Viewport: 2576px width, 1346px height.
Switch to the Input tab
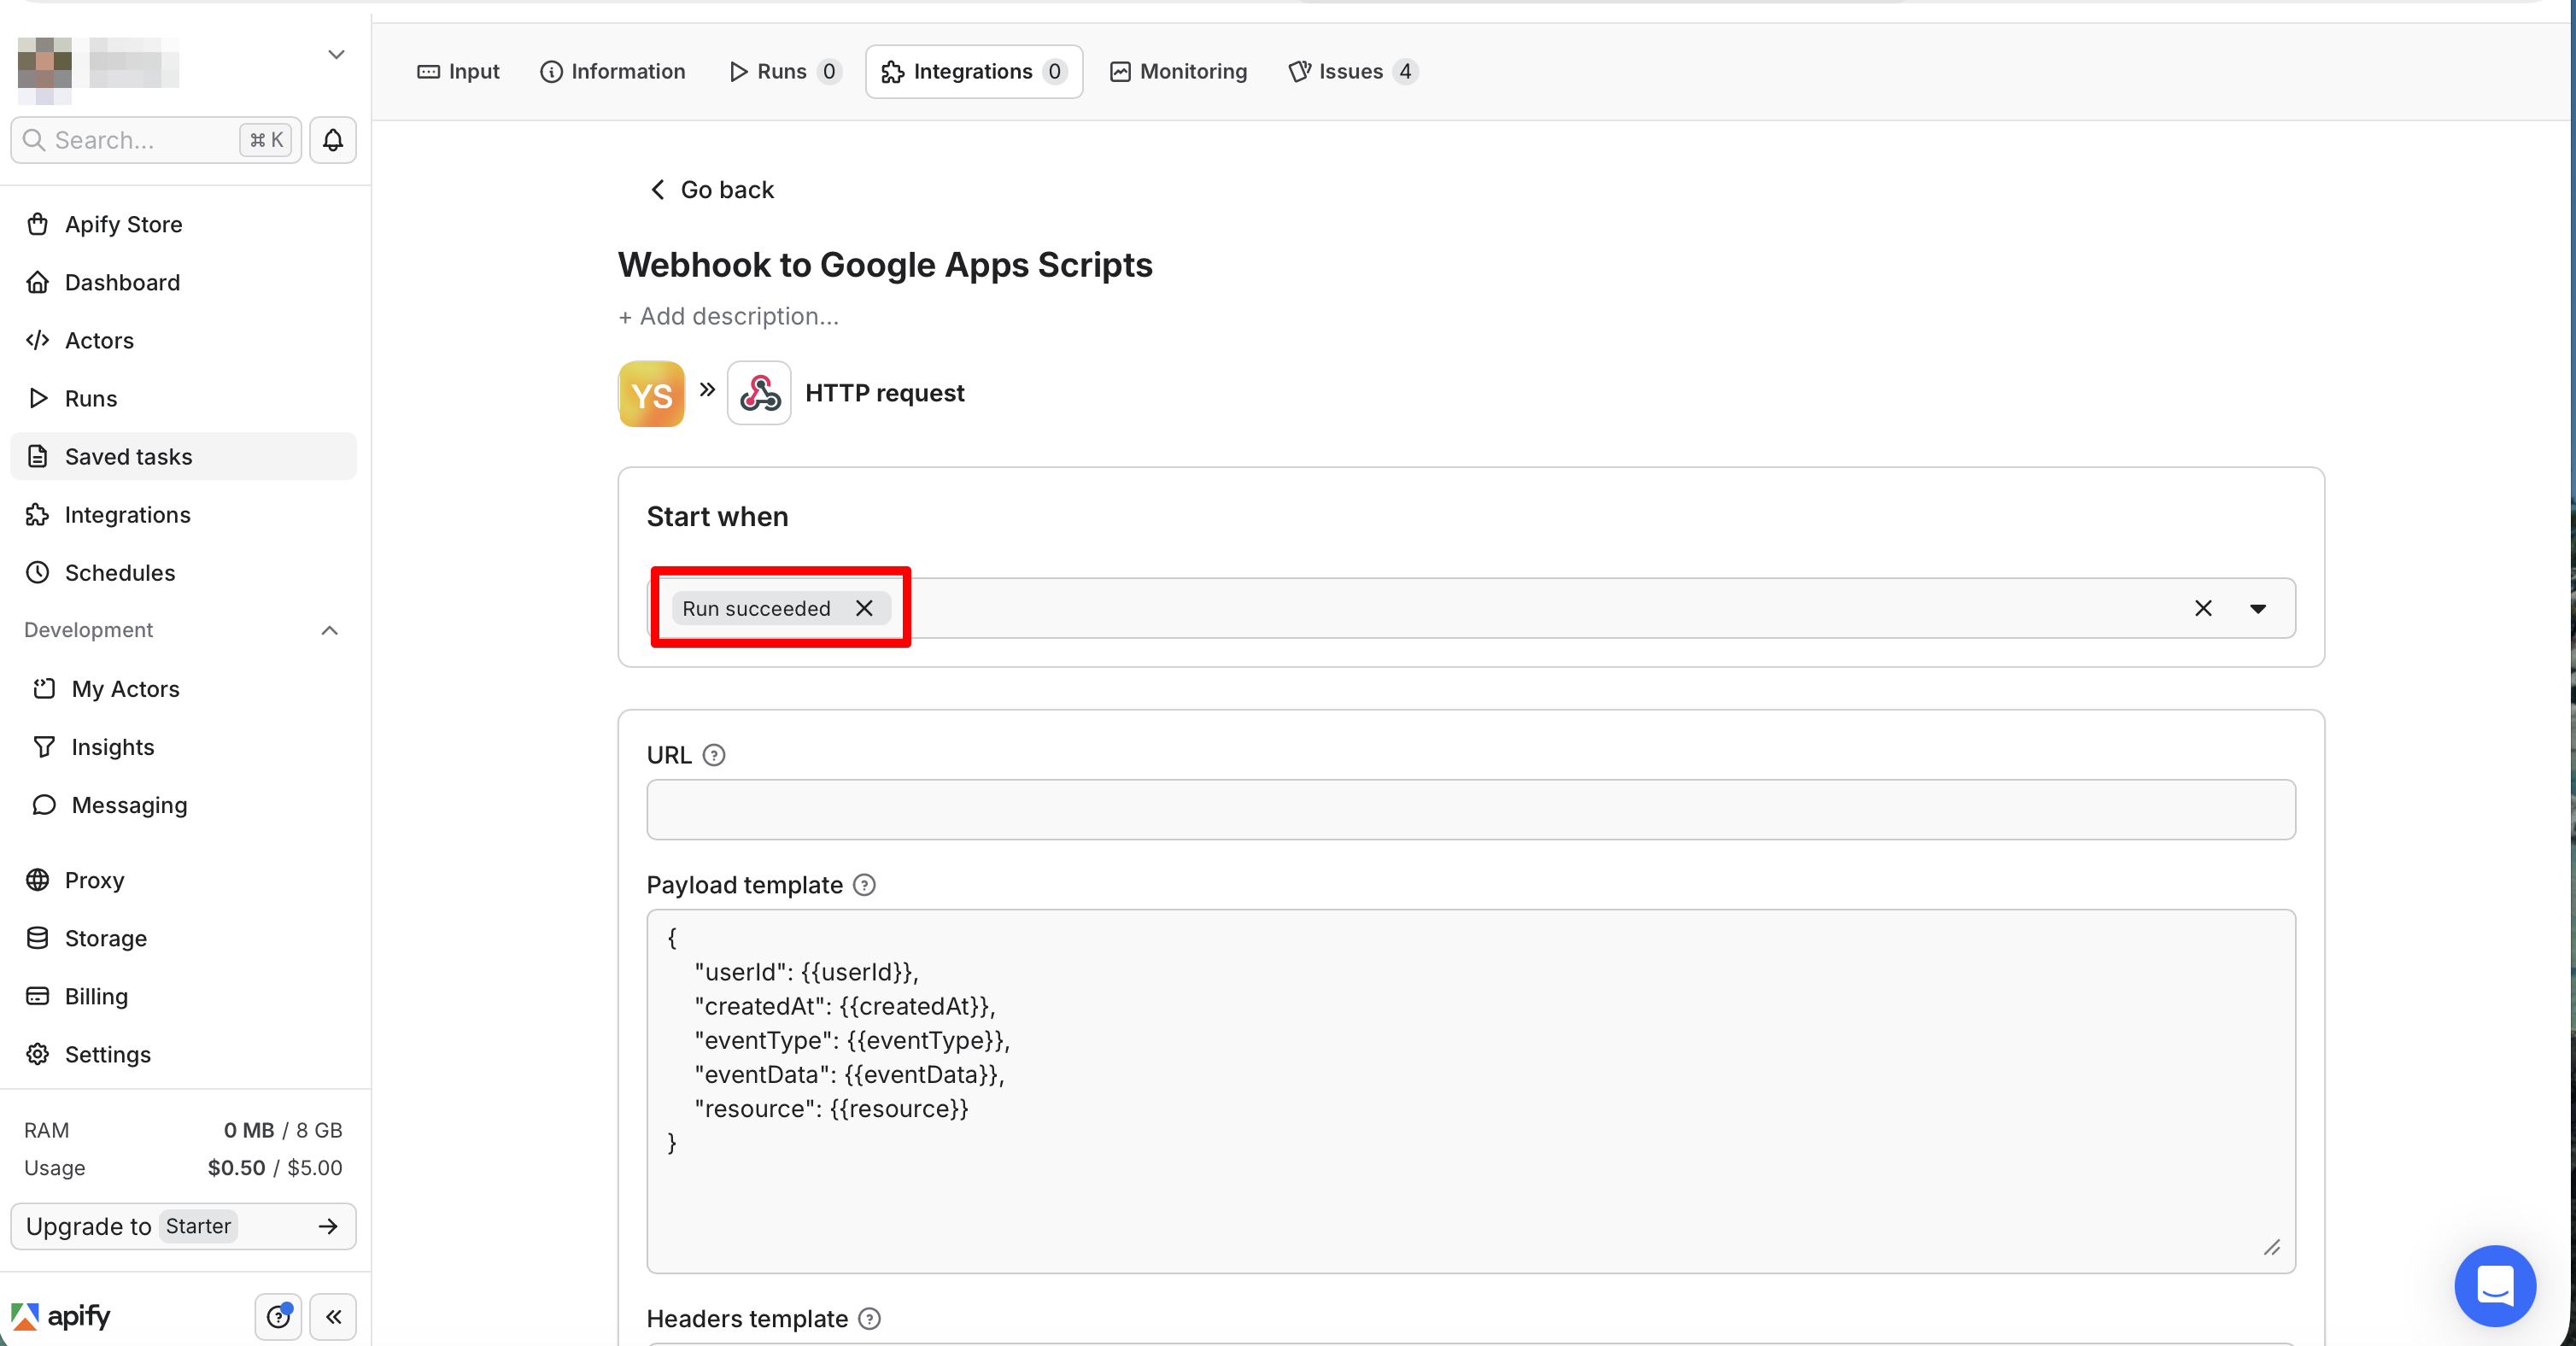(x=458, y=71)
